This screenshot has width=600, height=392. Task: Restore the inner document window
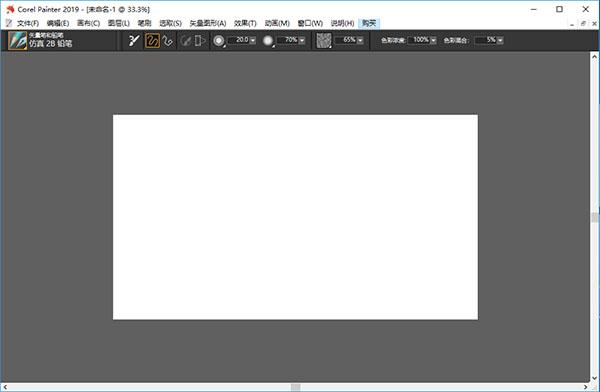583,24
